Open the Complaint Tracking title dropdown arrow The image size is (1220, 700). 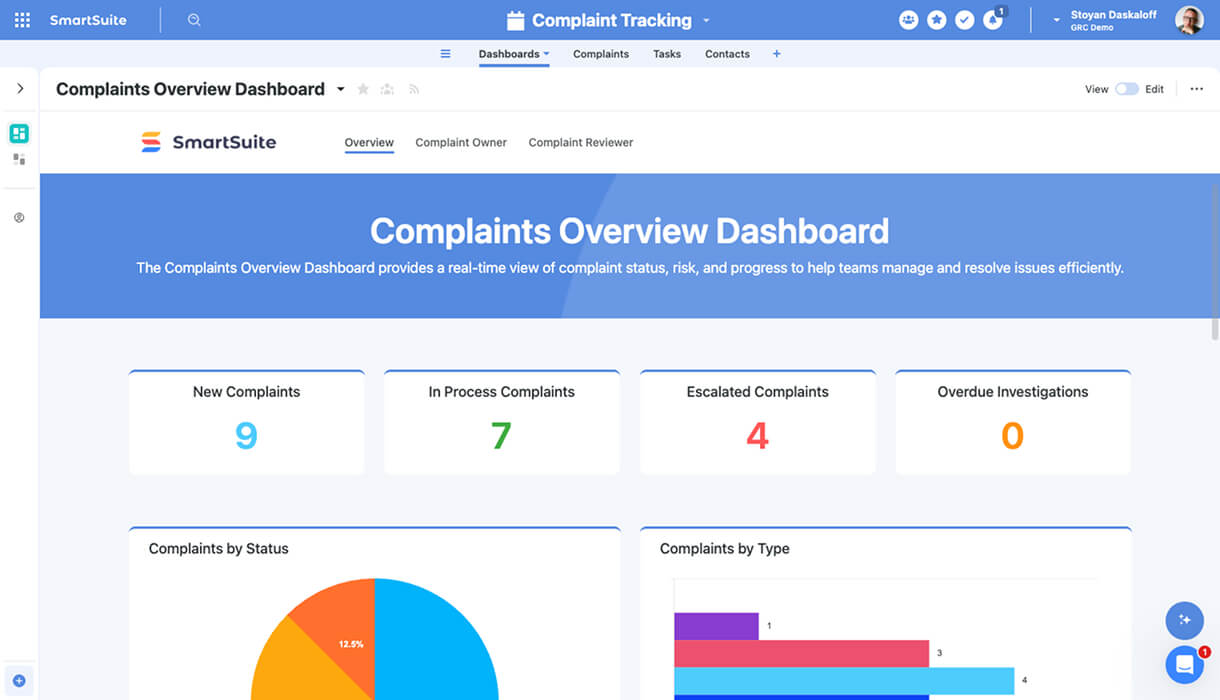pyautogui.click(x=706, y=21)
